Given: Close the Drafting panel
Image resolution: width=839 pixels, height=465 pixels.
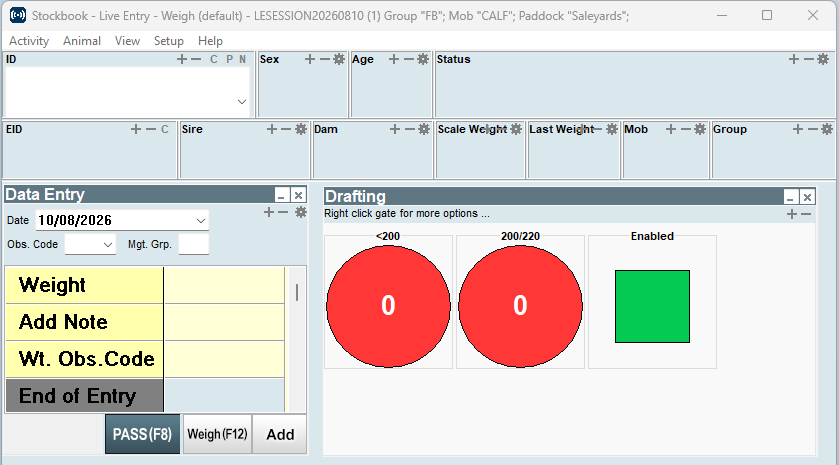Looking at the screenshot, I should pyautogui.click(x=807, y=197).
